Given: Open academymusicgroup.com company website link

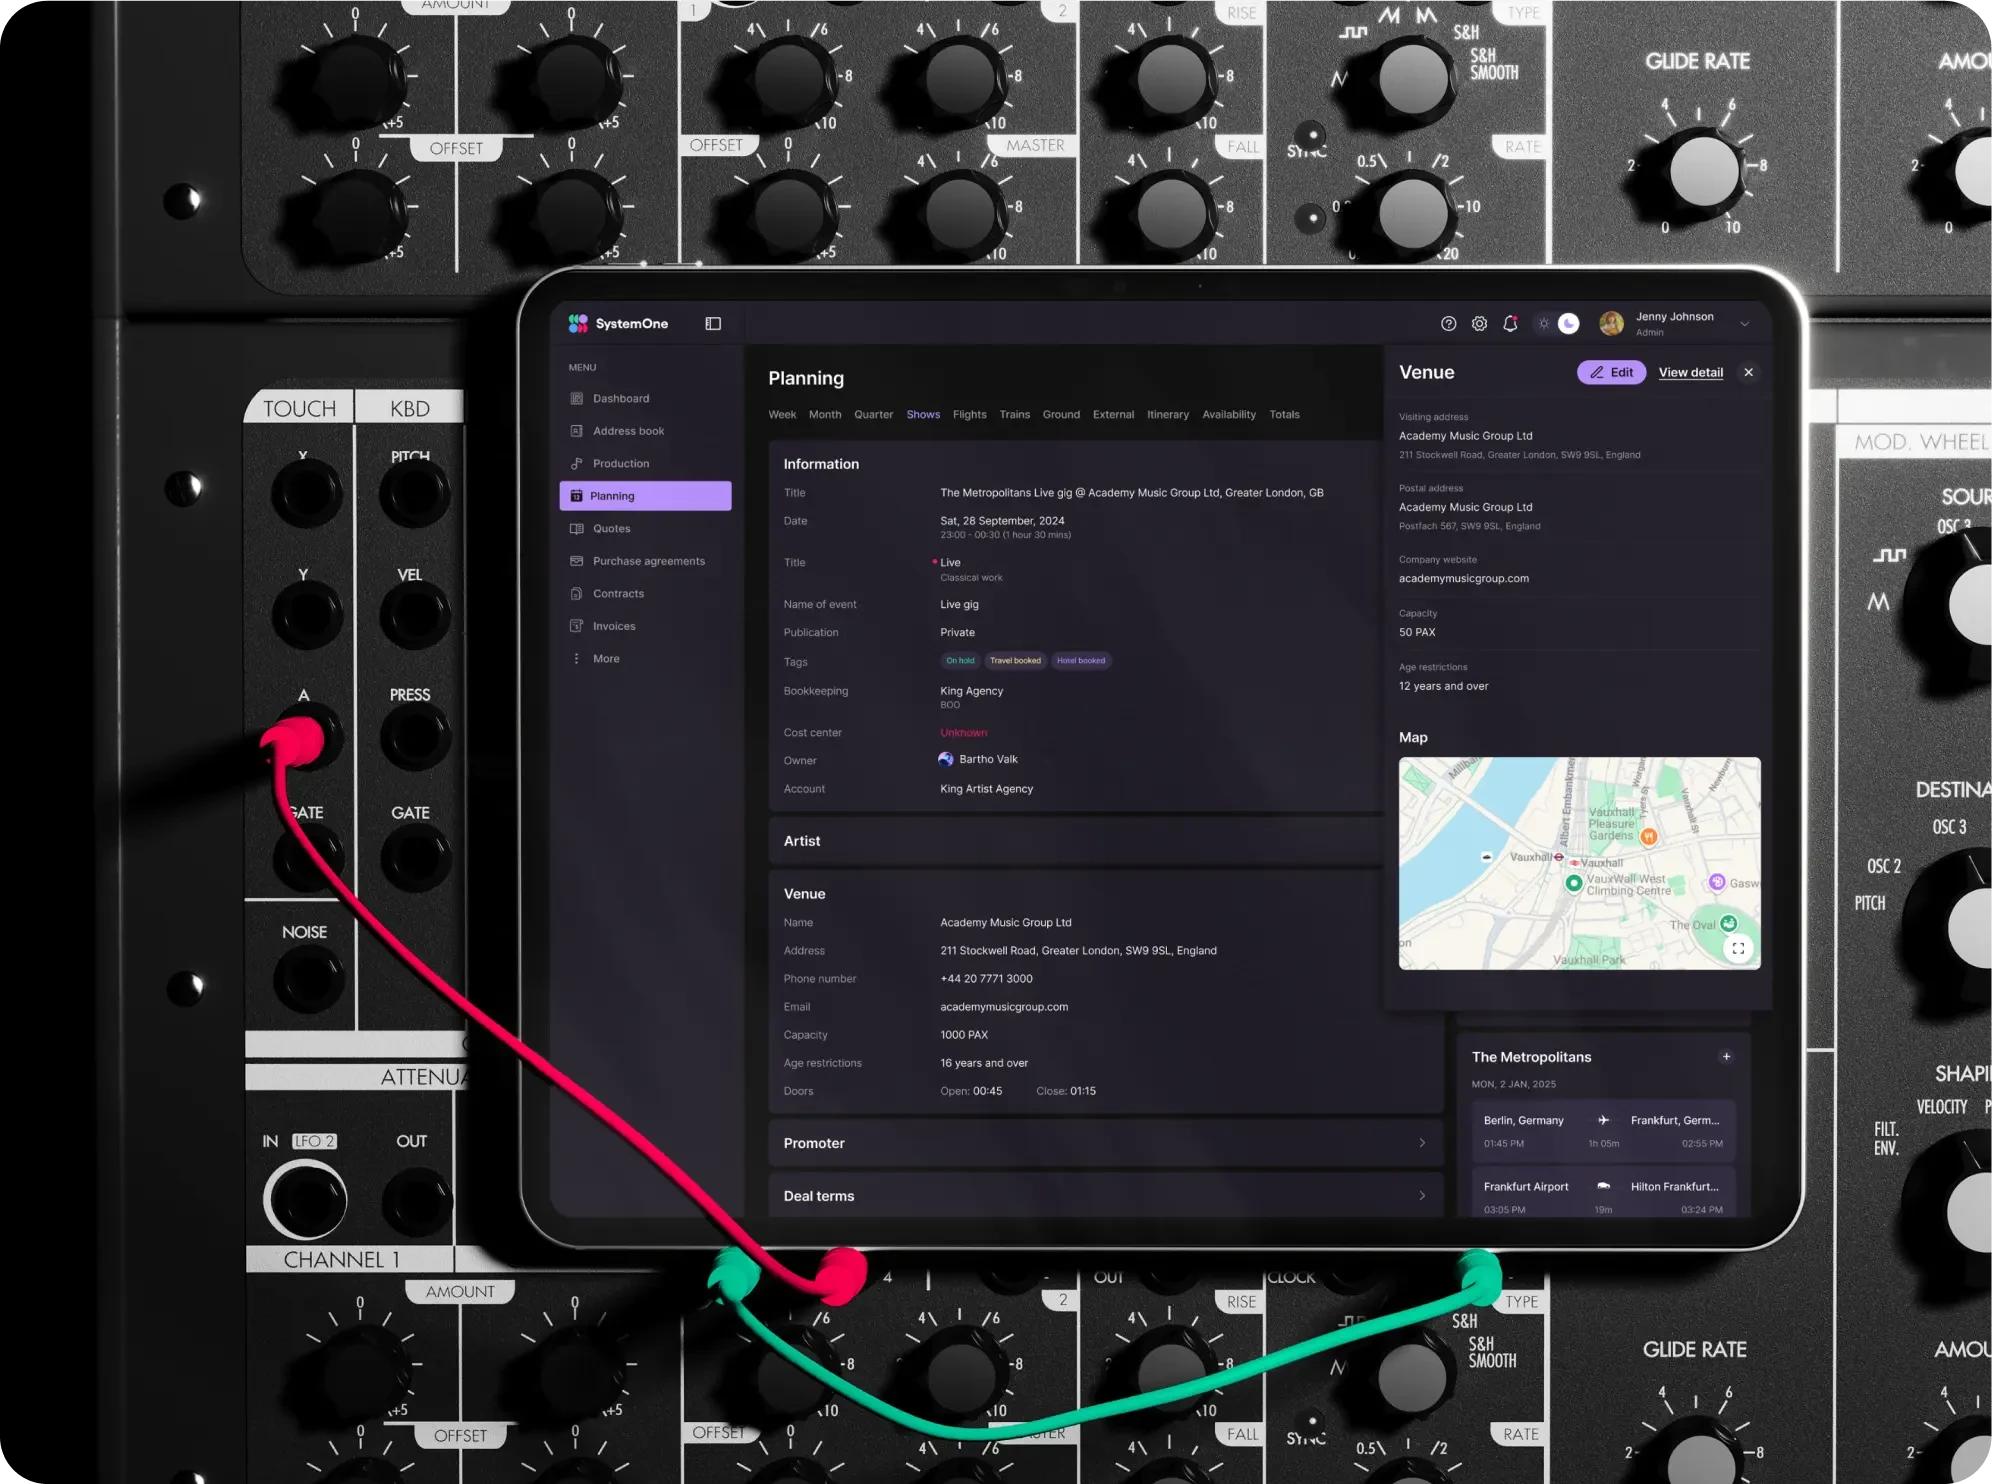Looking at the screenshot, I should (1464, 579).
